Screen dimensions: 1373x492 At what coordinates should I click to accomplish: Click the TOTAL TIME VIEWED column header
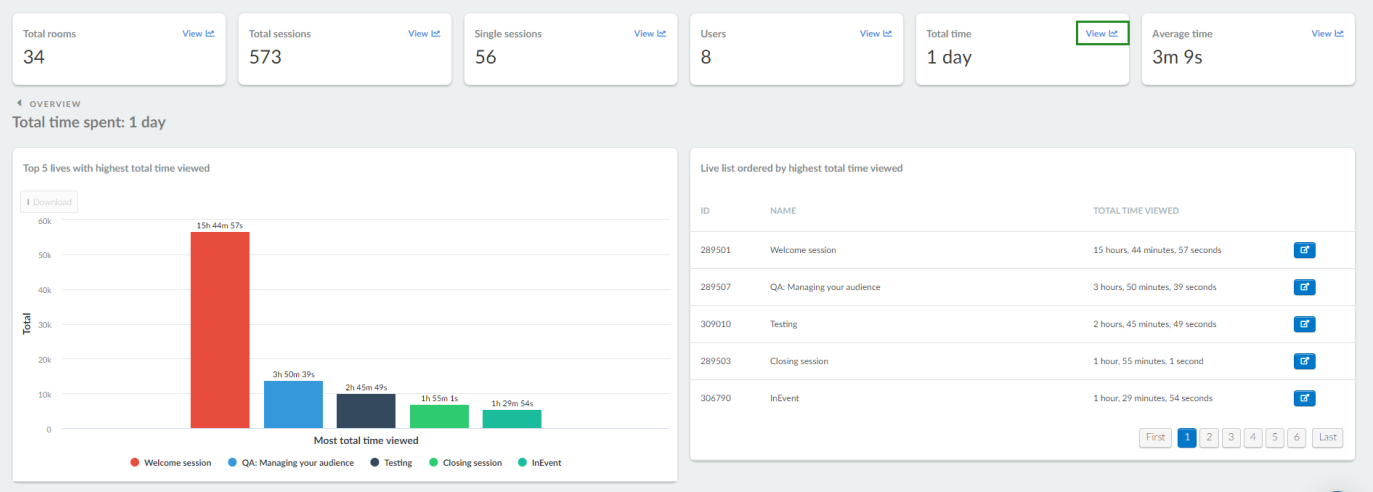pos(1136,211)
